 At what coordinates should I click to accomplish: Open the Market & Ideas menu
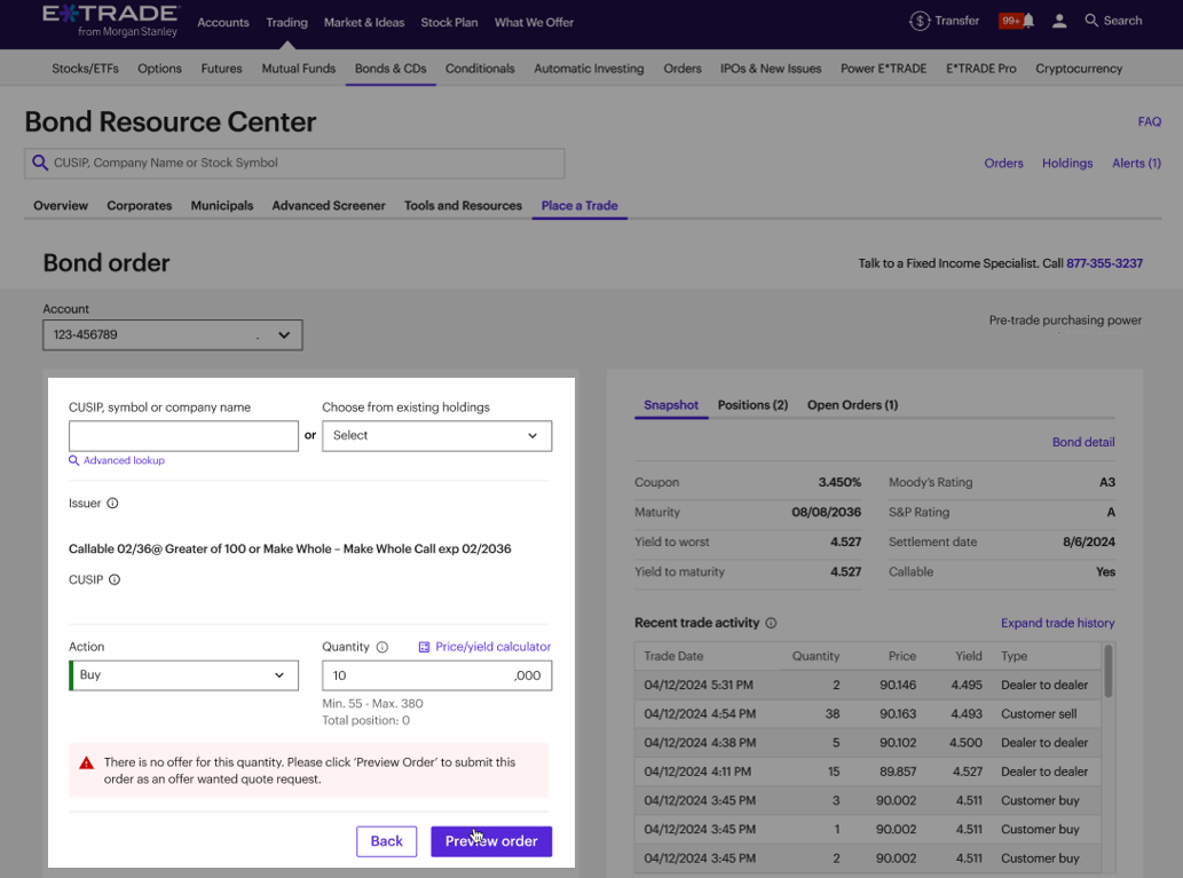click(364, 22)
